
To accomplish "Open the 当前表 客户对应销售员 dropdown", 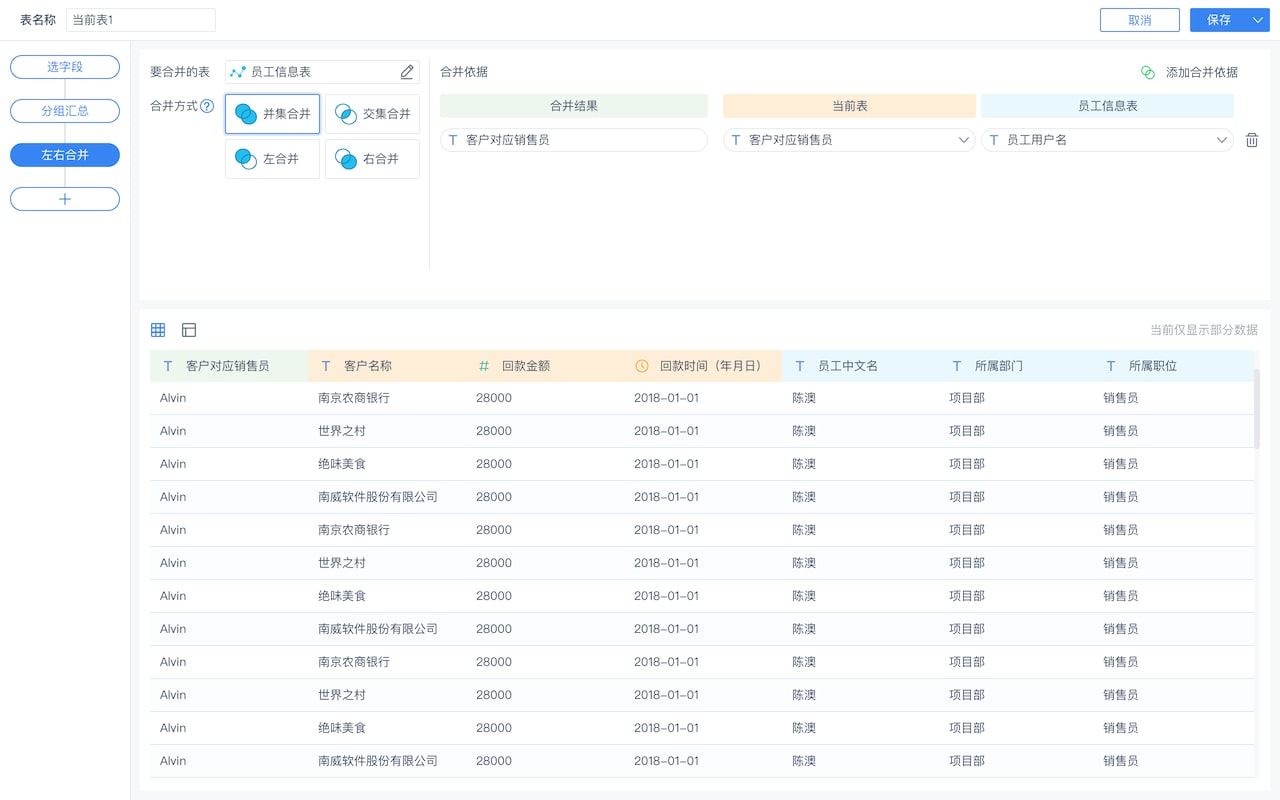I will (x=849, y=140).
